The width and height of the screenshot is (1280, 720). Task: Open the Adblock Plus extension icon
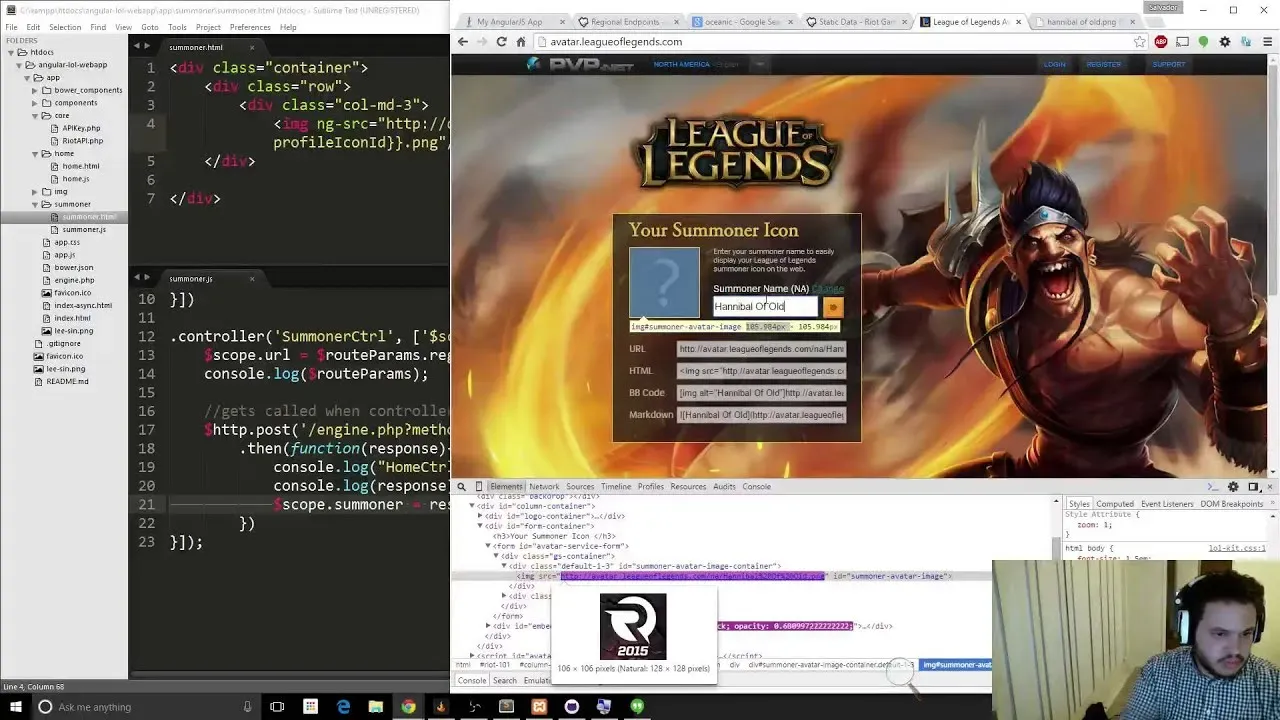(x=1161, y=42)
